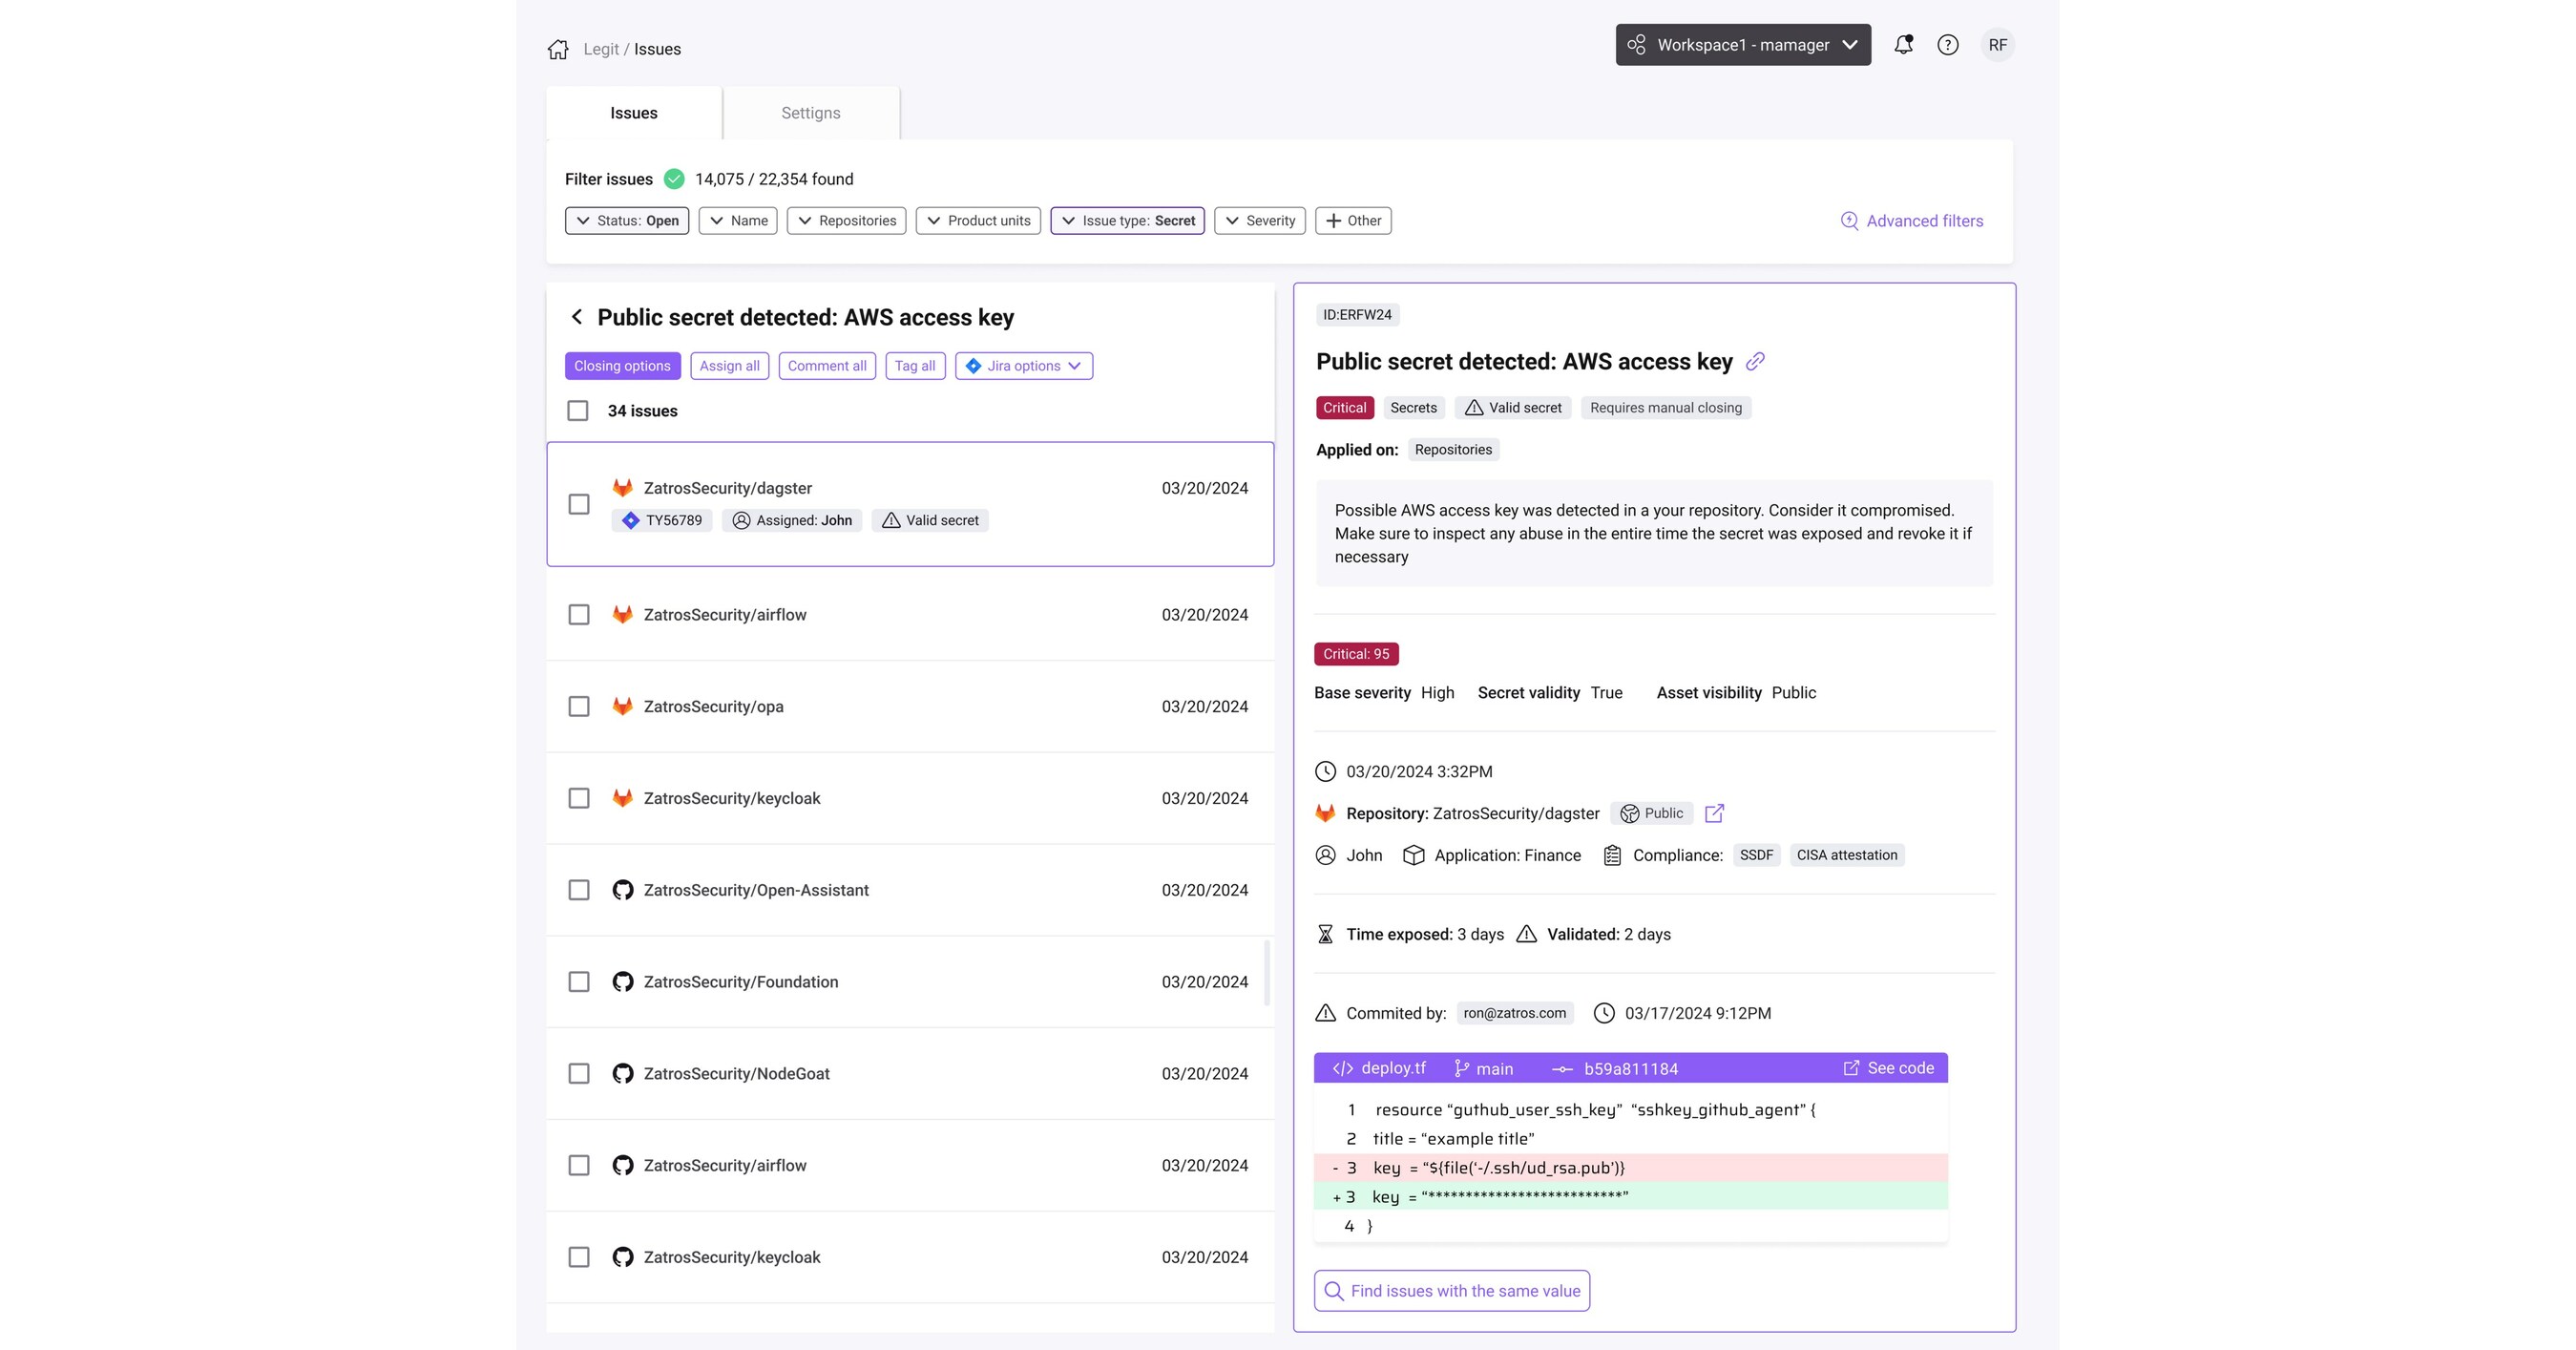Select the Issues tab

coord(633,112)
